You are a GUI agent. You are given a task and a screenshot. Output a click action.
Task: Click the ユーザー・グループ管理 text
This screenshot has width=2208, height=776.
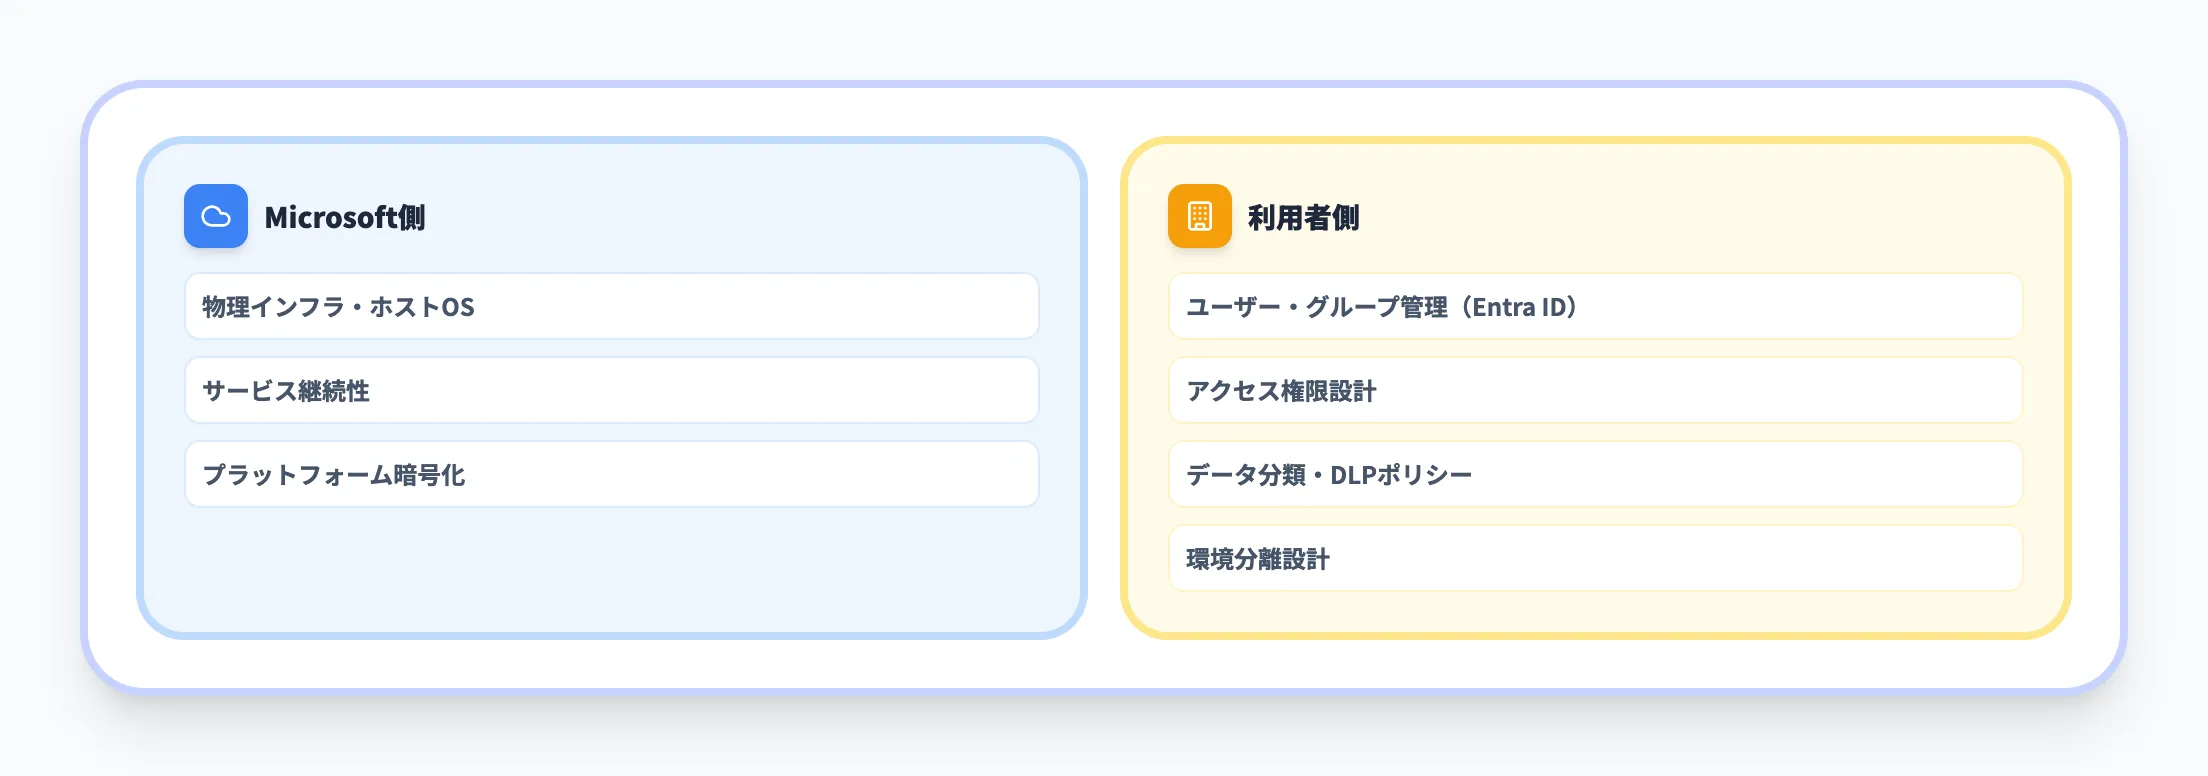pyautogui.click(x=1316, y=307)
